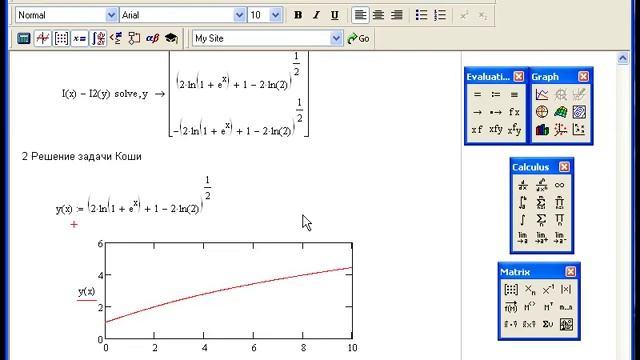This screenshot has width=640, height=360.
Task: Insert 3D scatter plot
Action: 561,130
